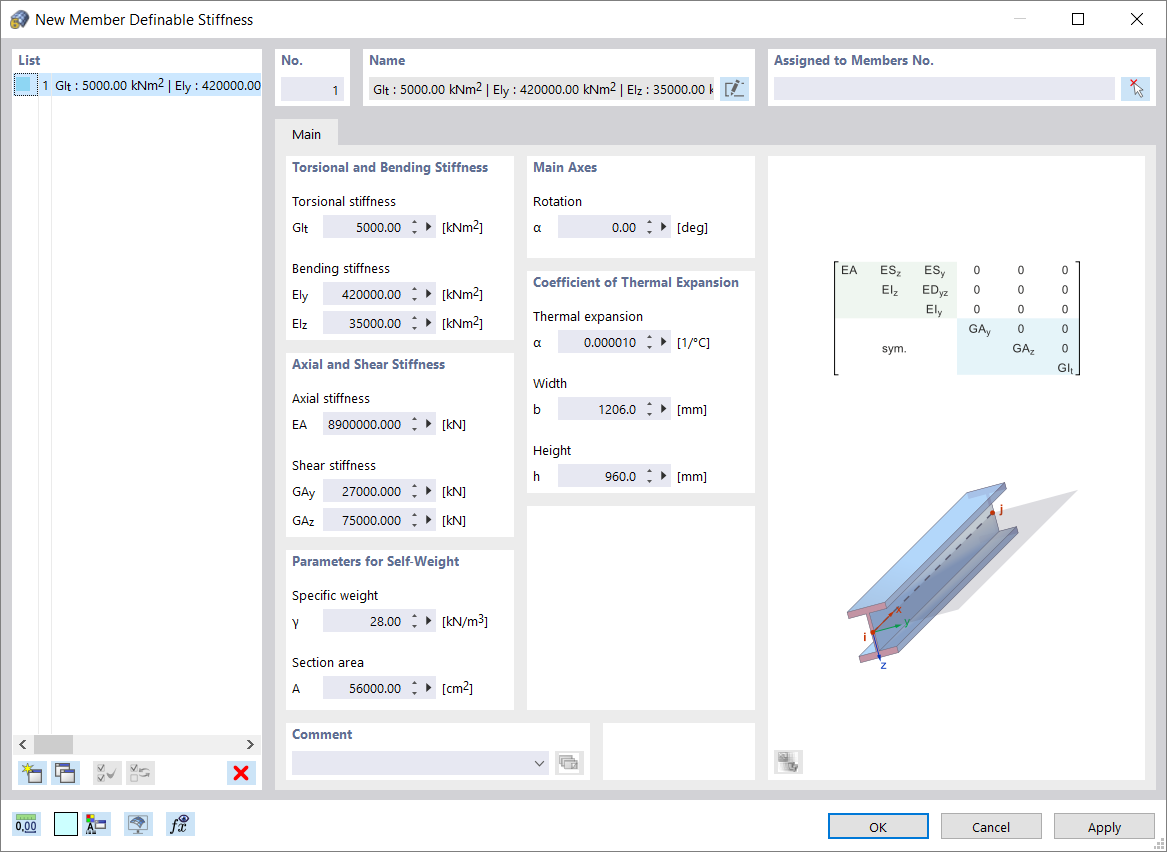This screenshot has height=852, width=1167.
Task: Delete the selected item with the red X
Action: (241, 773)
